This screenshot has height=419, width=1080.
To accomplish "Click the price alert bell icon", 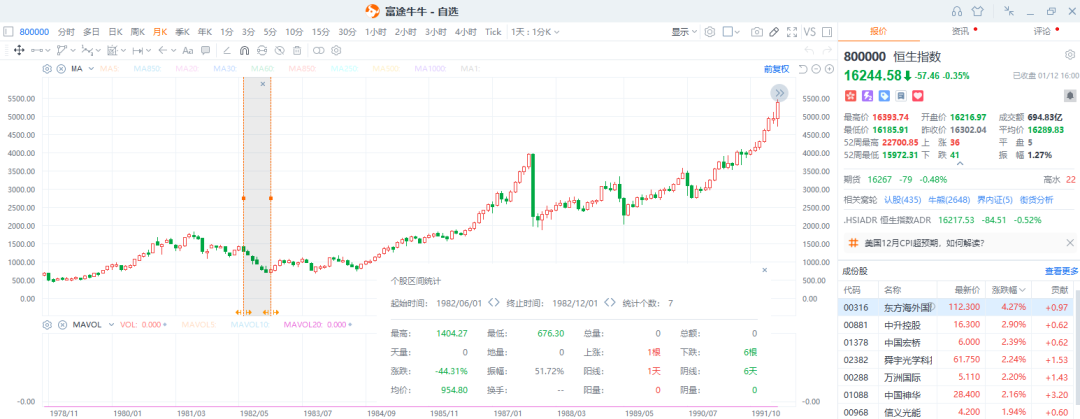I will click(1070, 95).
